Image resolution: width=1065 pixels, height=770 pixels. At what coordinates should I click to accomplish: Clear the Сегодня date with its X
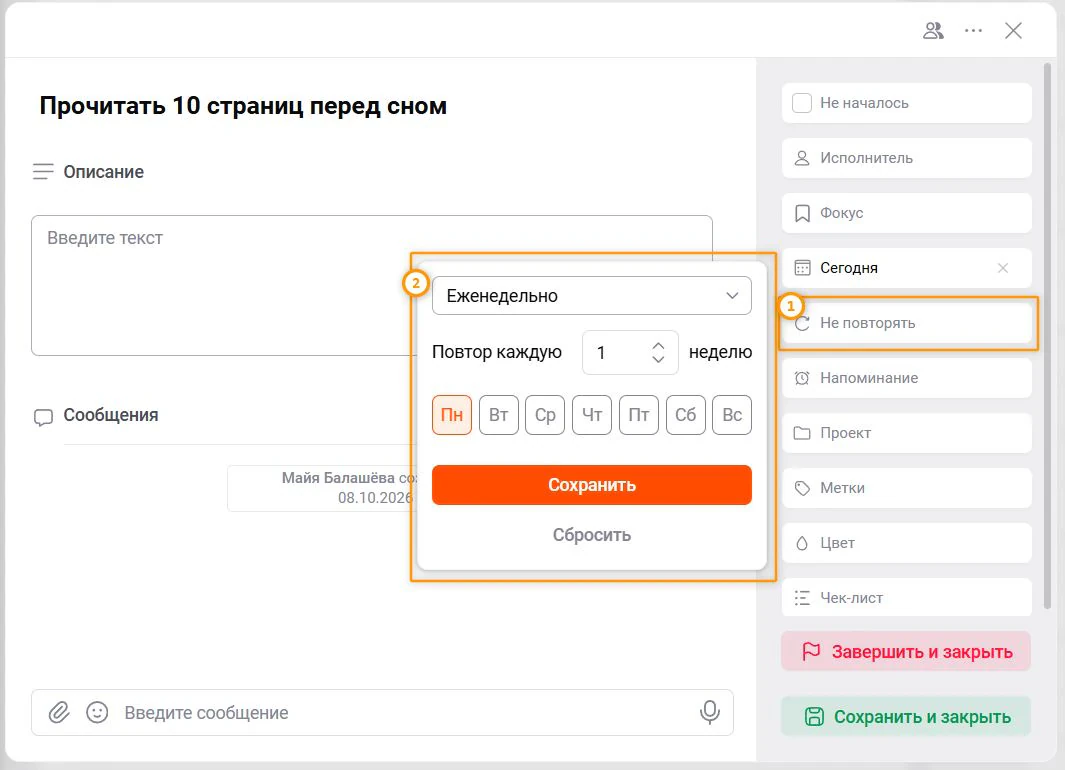(1003, 268)
